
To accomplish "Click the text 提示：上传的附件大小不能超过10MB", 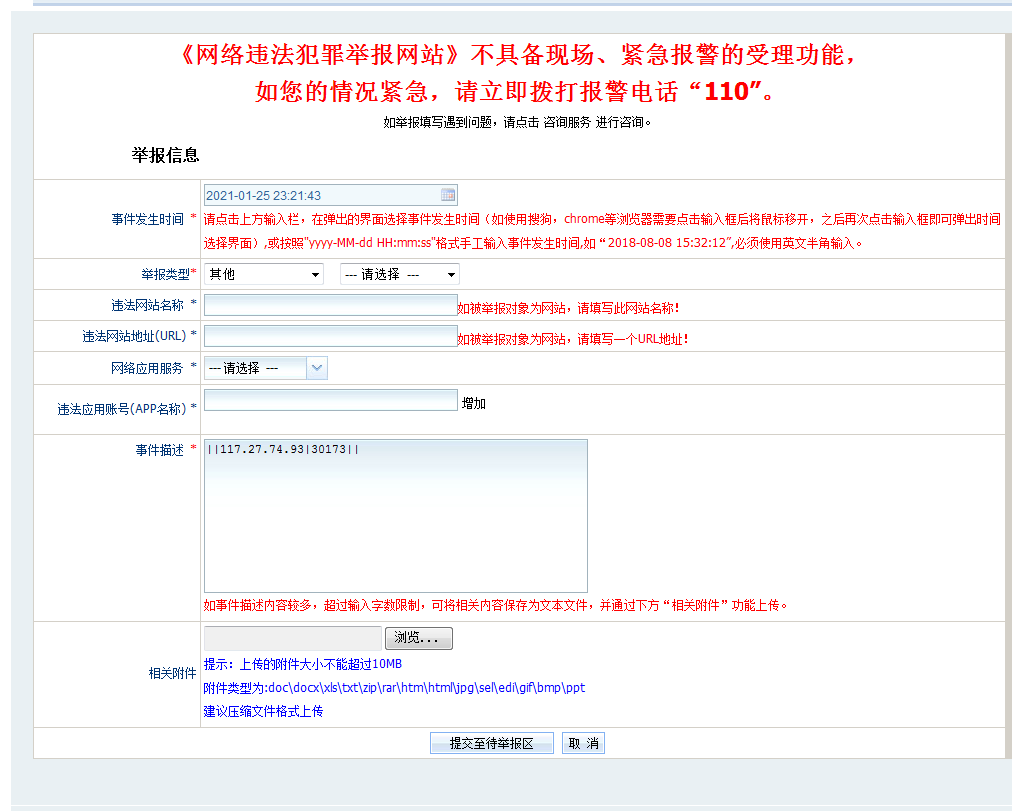I will (303, 664).
